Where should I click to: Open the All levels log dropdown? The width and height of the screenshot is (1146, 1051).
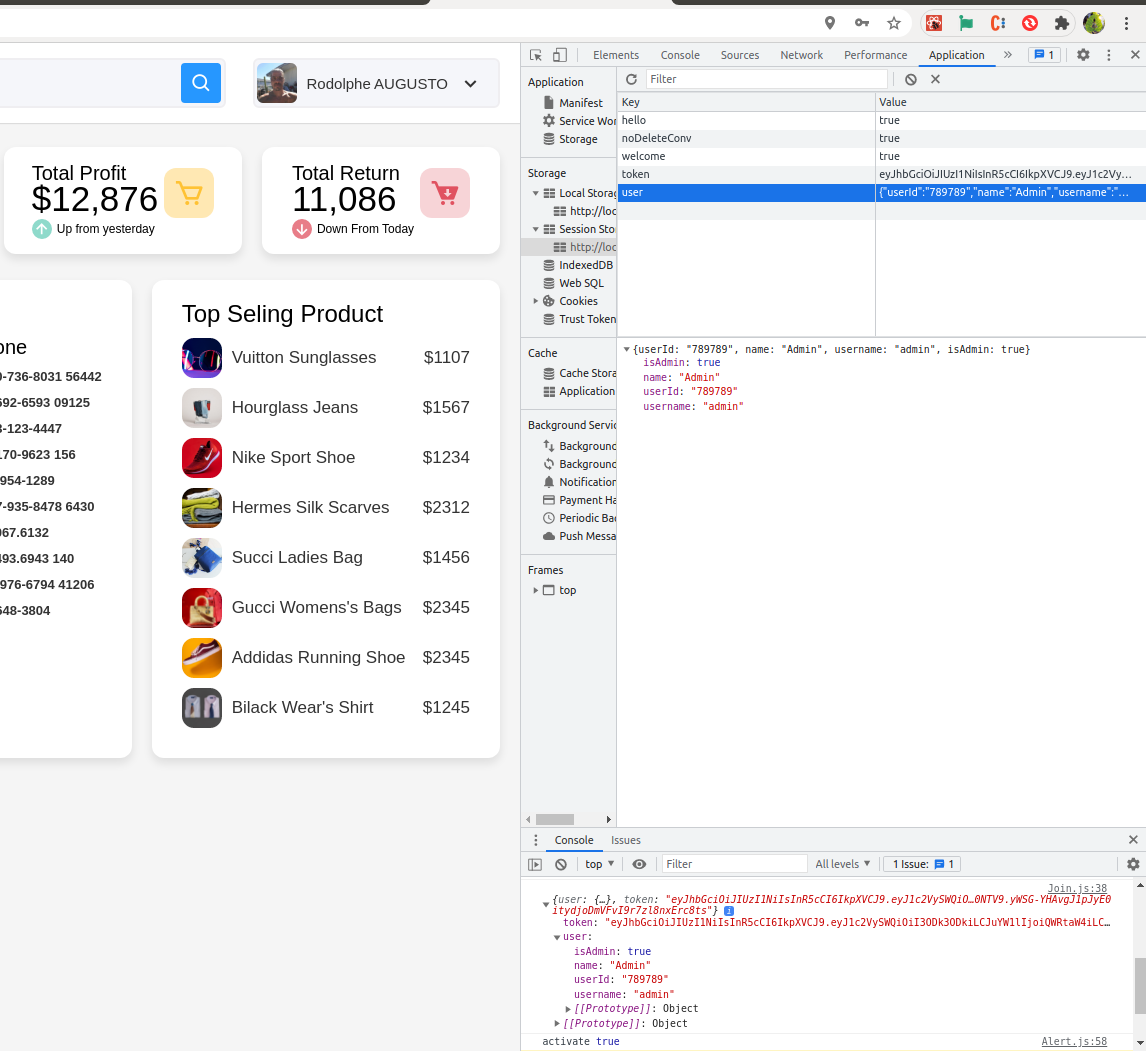(842, 864)
